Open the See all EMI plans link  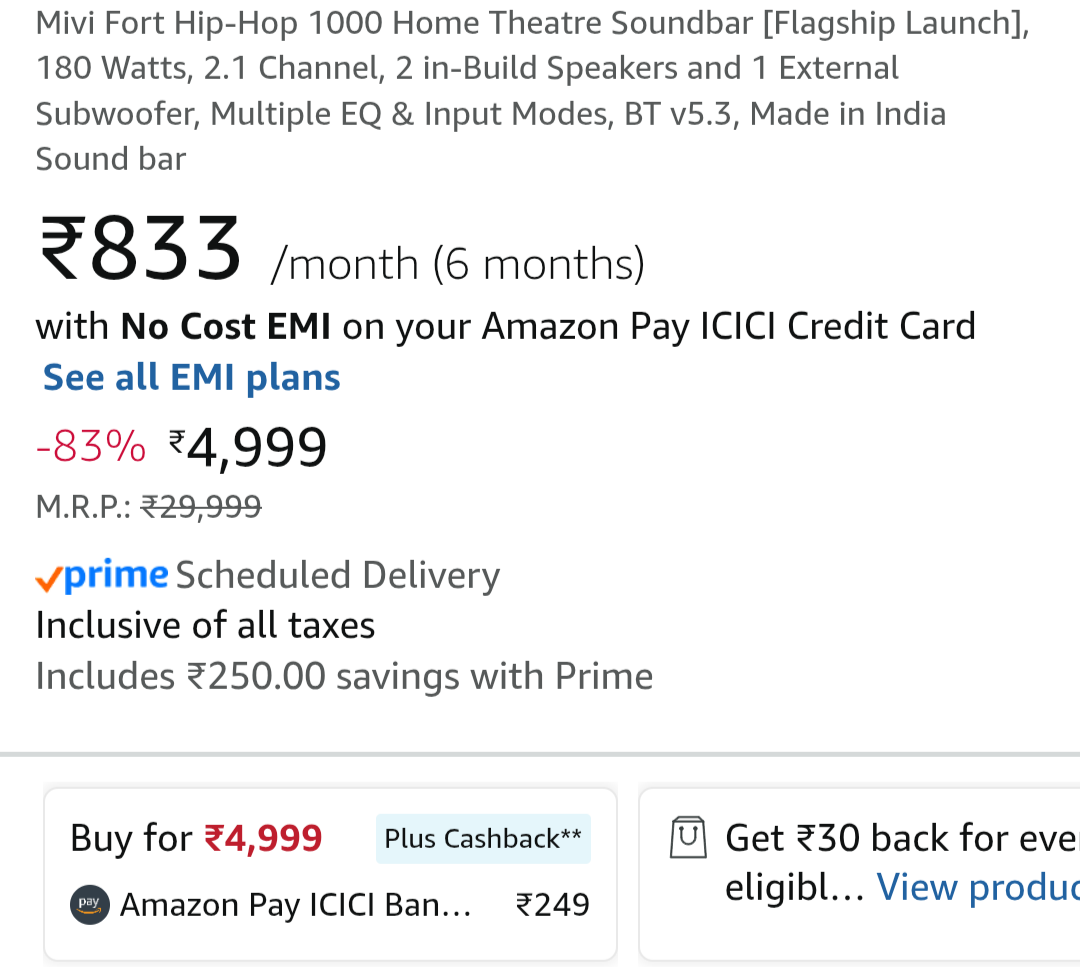click(191, 378)
